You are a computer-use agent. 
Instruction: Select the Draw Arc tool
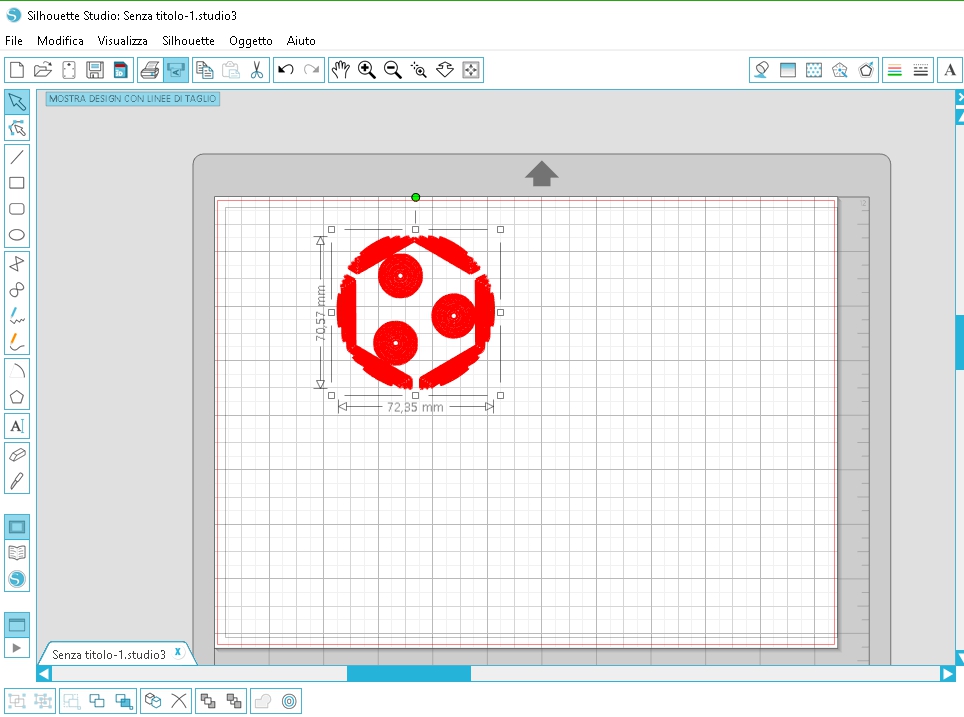pyautogui.click(x=17, y=371)
